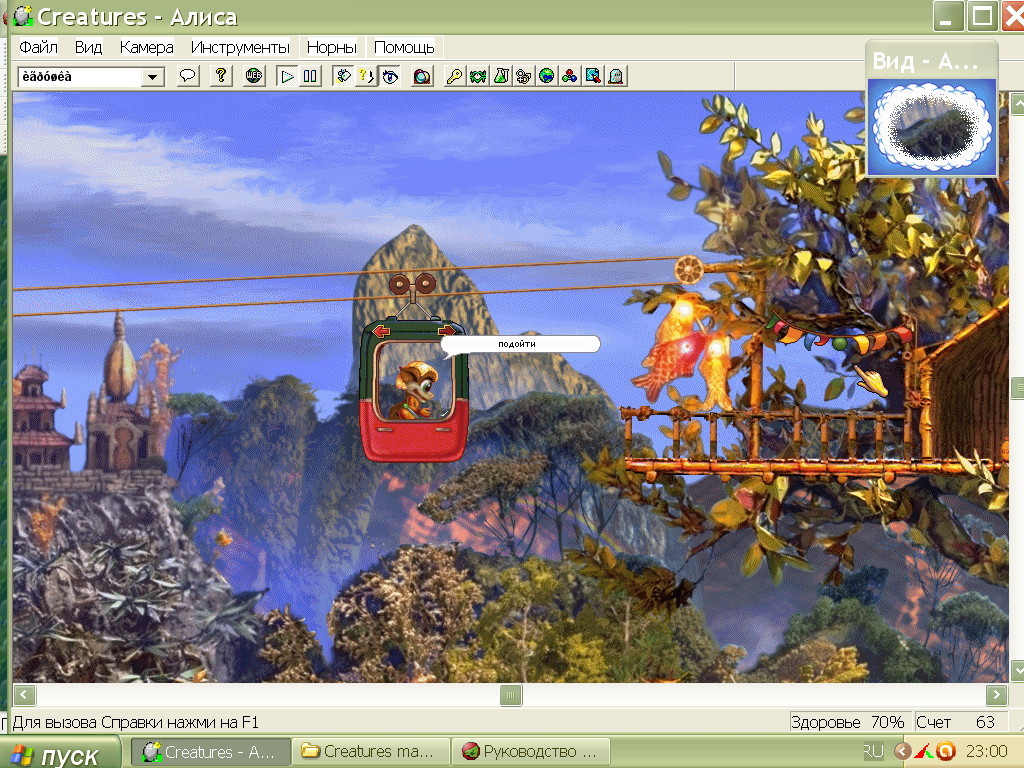
Task: Click the Creatures app icon in title bar
Action: 23,16
